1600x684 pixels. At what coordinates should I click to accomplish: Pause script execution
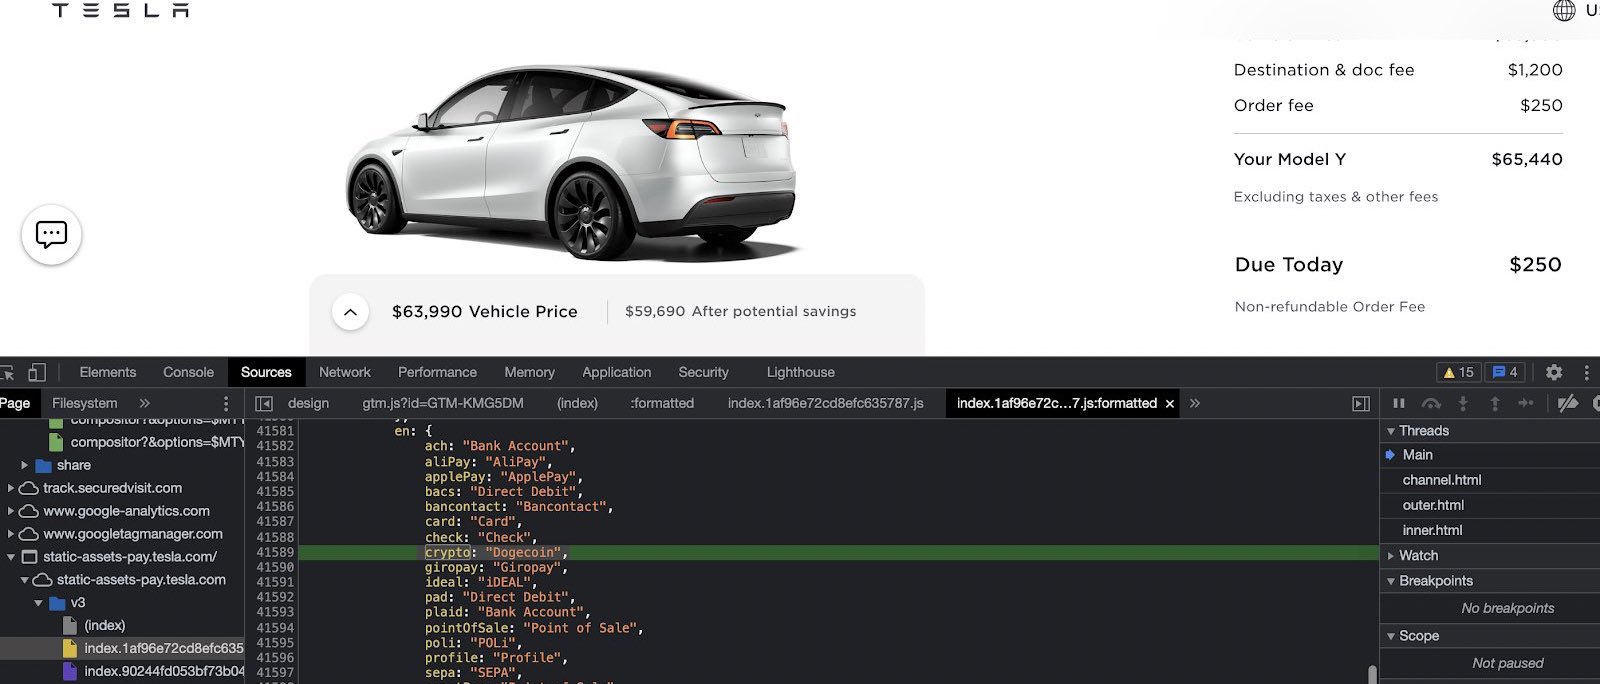[x=1399, y=403]
